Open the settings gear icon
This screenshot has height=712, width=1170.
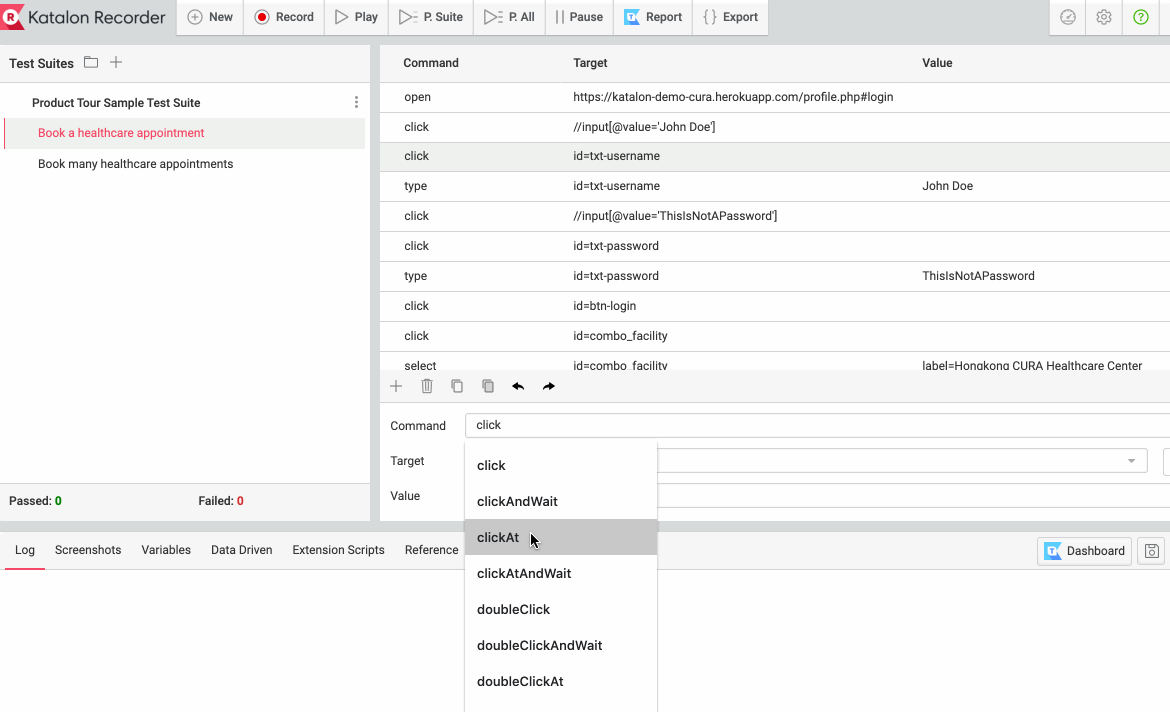(x=1104, y=16)
